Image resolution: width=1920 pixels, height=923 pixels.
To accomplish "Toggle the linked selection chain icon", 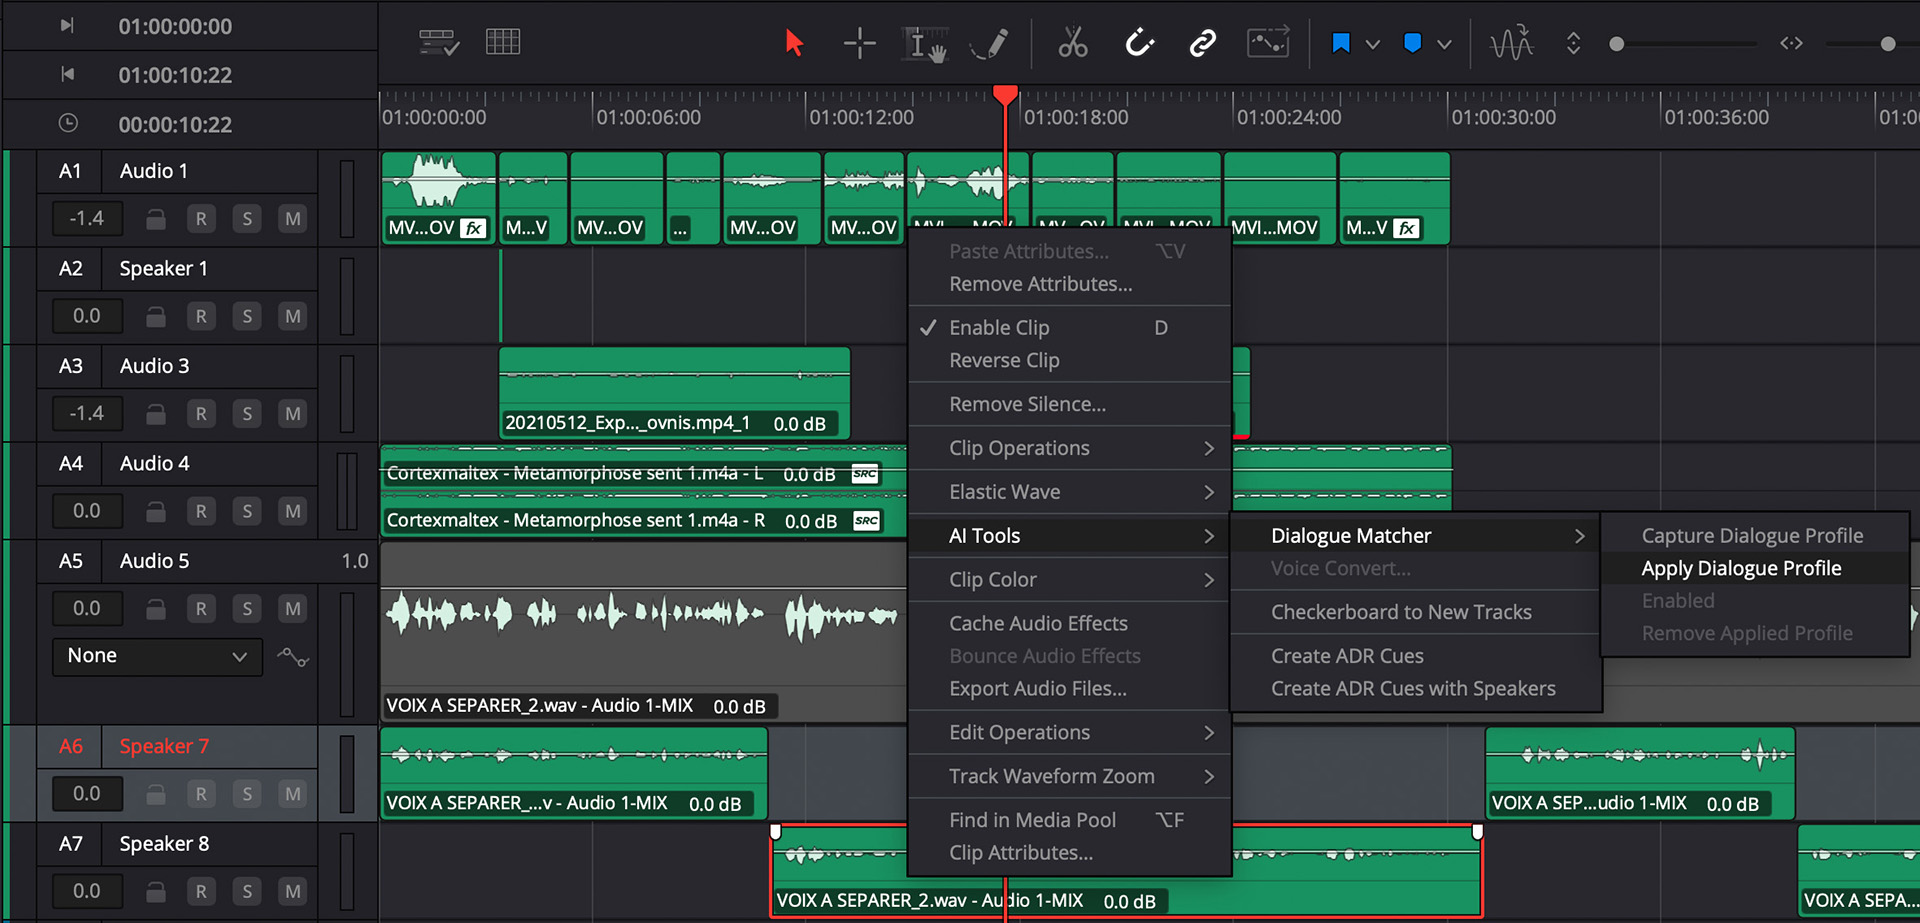I will 1202,43.
